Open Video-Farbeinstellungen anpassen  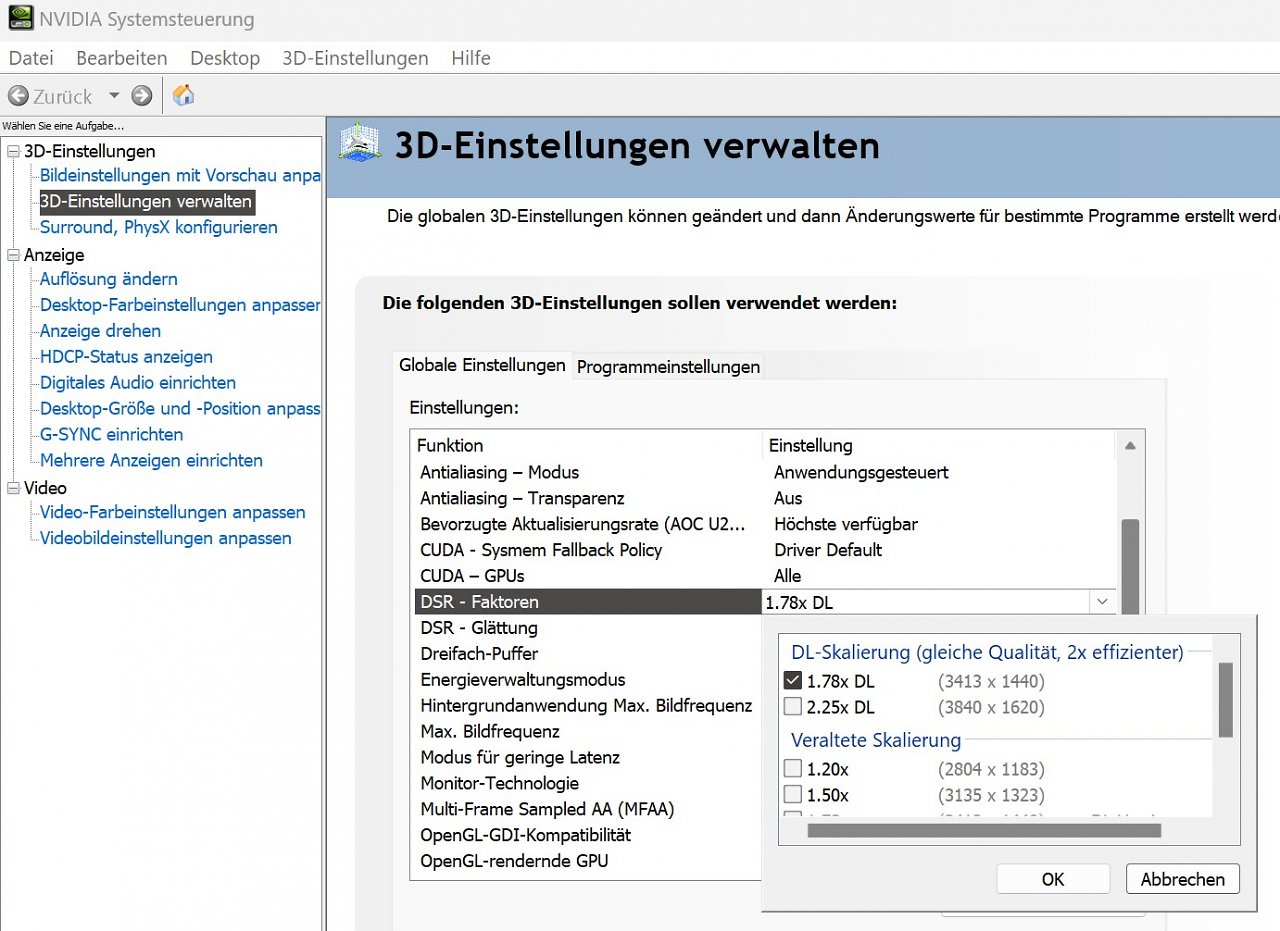173,512
